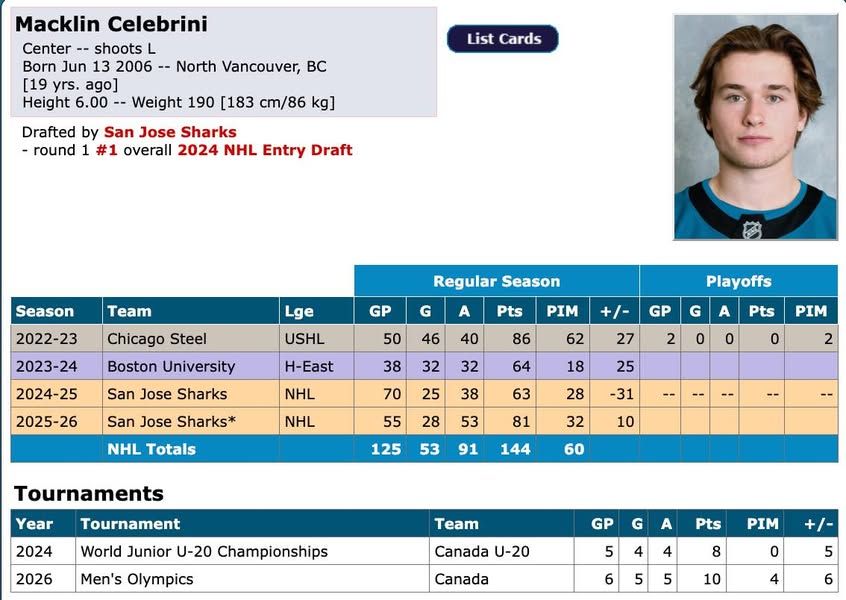Viewport: 846px width, 600px height.
Task: Click the List Cards button
Action: point(503,38)
